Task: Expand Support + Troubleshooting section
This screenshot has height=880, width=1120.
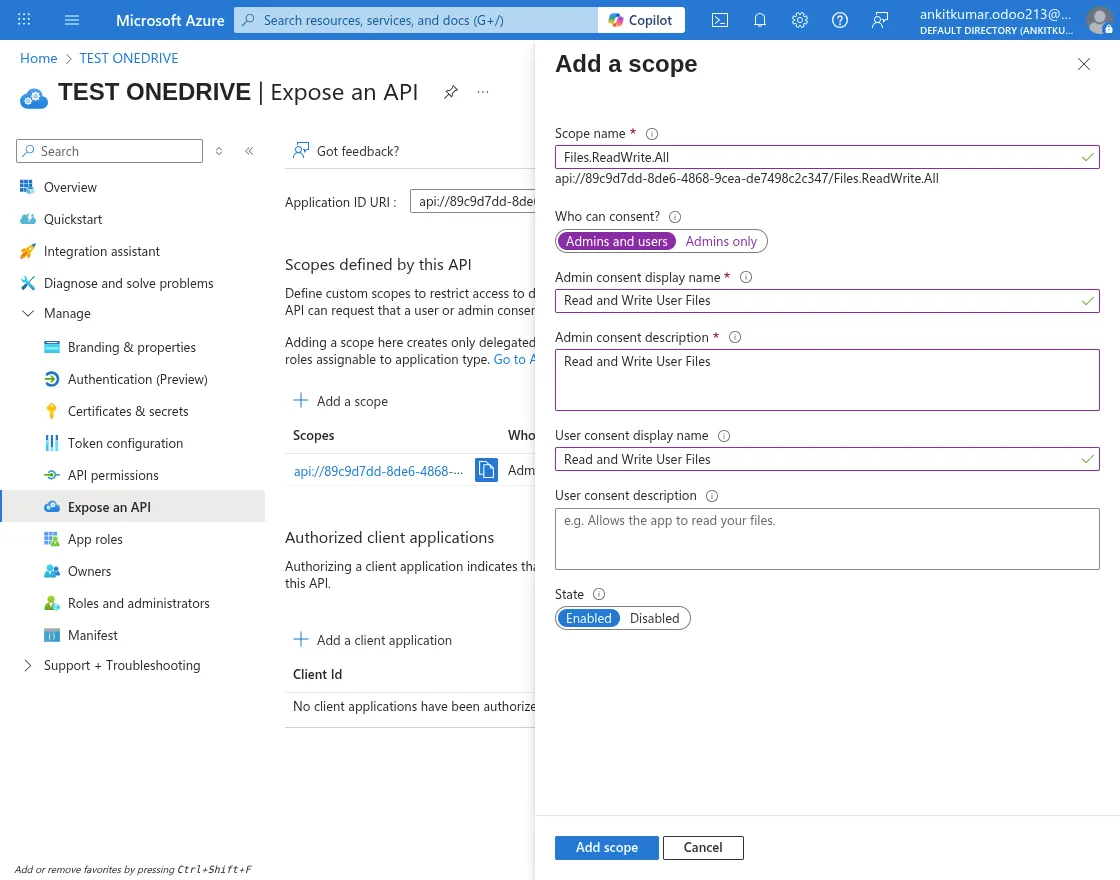Action: click(x=27, y=665)
